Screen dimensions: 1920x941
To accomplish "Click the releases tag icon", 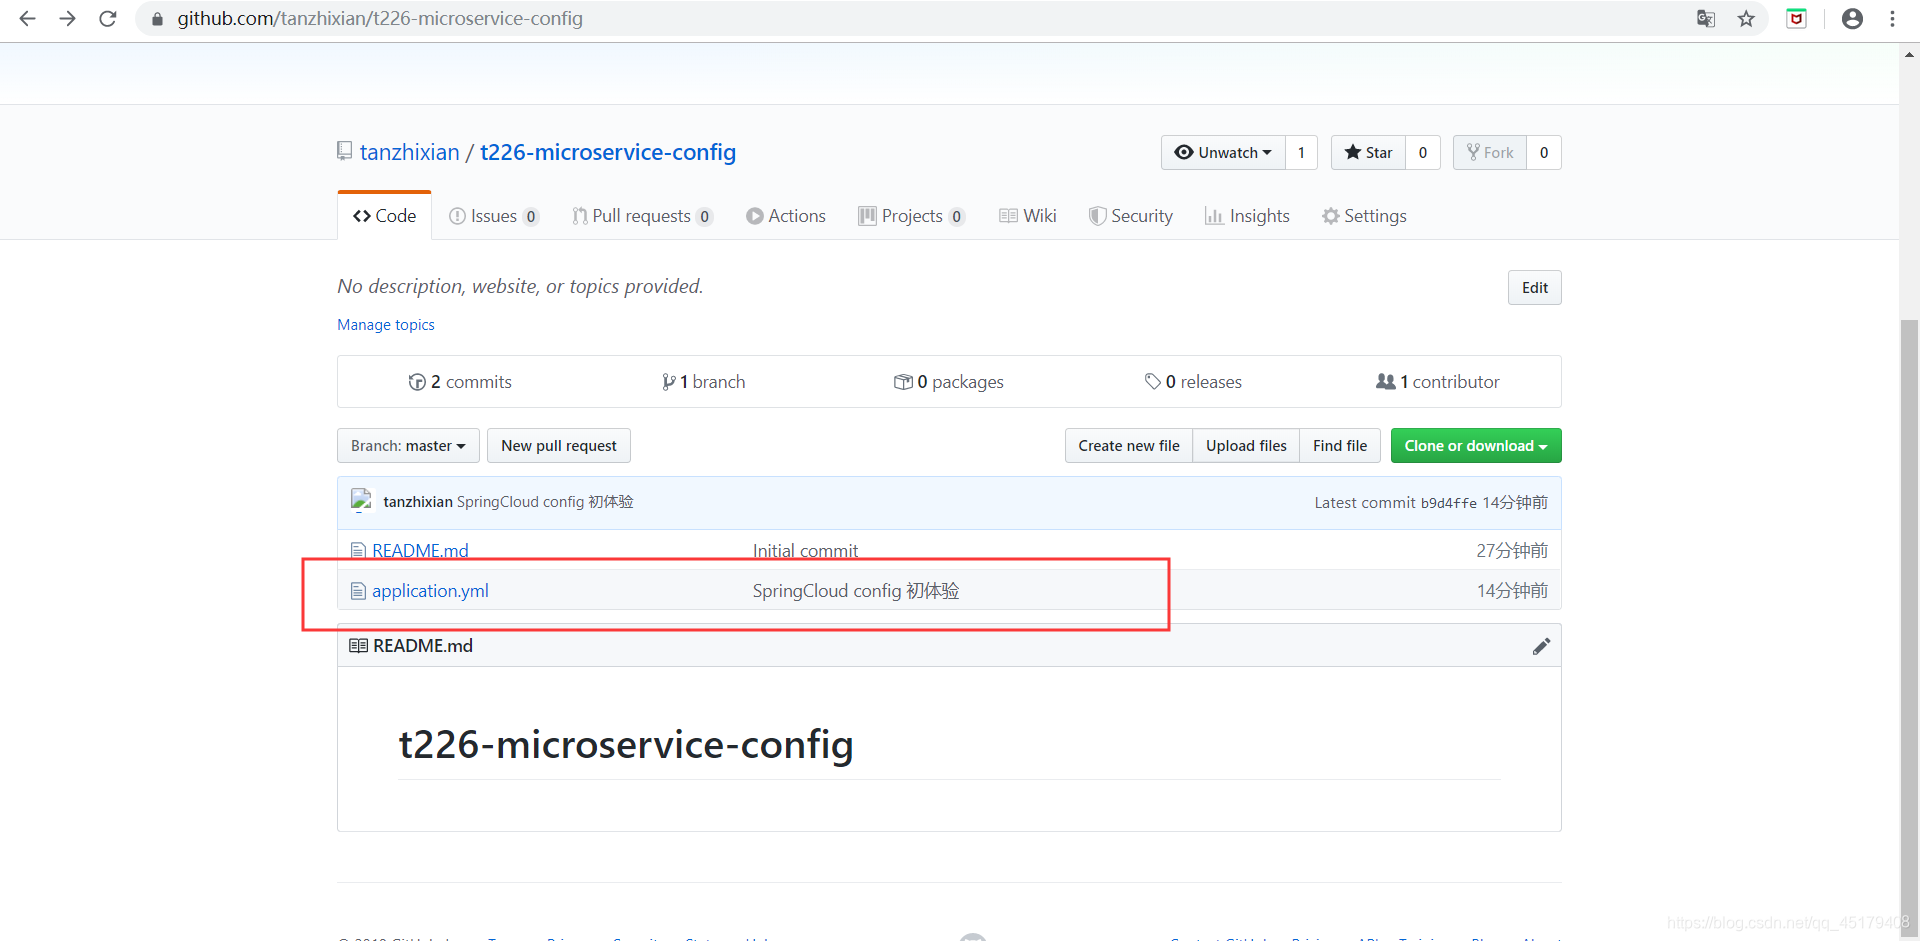I will click(x=1152, y=381).
